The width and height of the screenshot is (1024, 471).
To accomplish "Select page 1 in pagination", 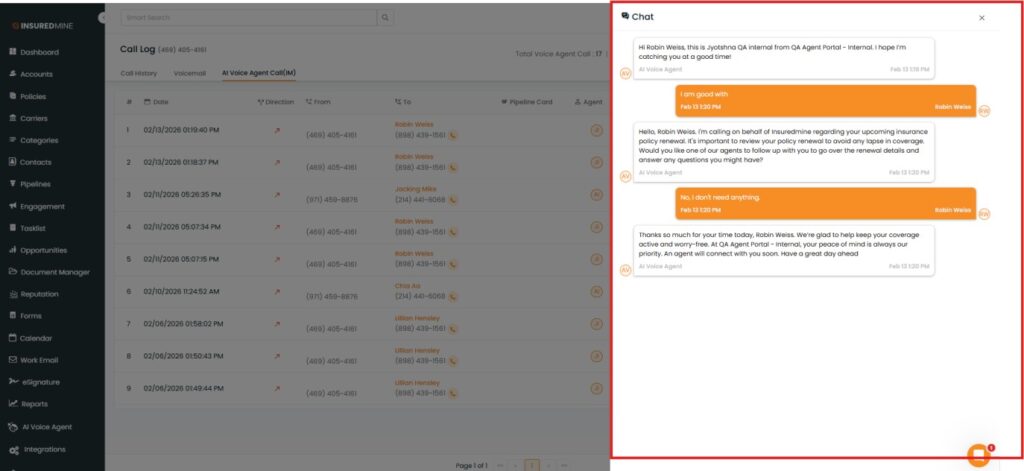I will coord(532,465).
